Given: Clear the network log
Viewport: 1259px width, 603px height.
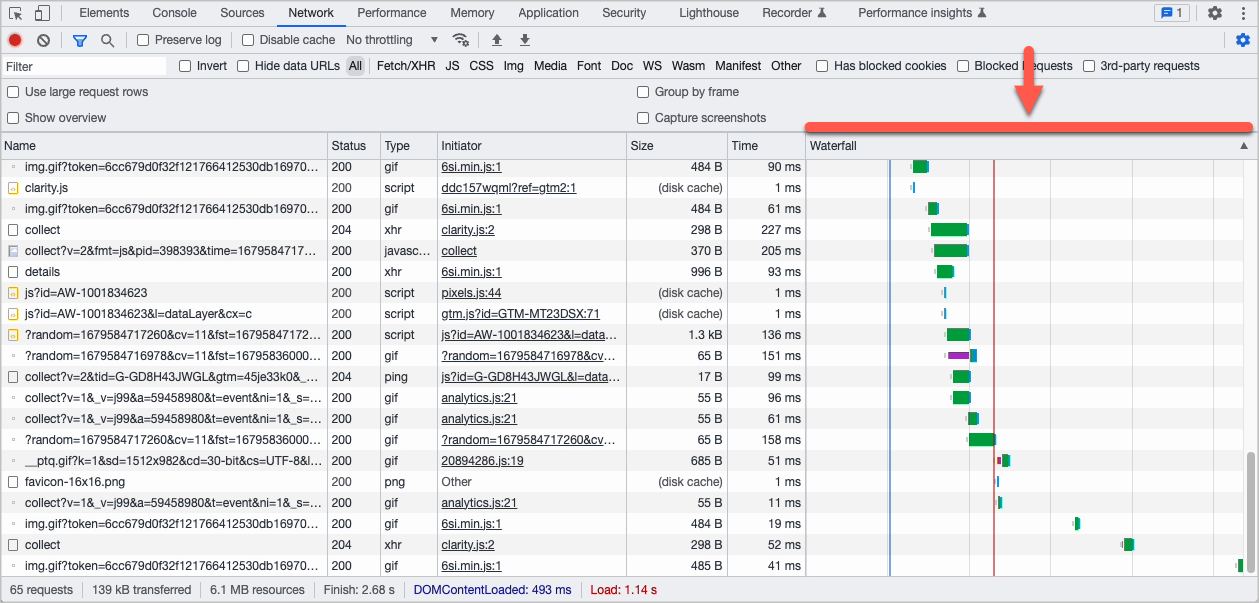Looking at the screenshot, I should click(x=43, y=40).
